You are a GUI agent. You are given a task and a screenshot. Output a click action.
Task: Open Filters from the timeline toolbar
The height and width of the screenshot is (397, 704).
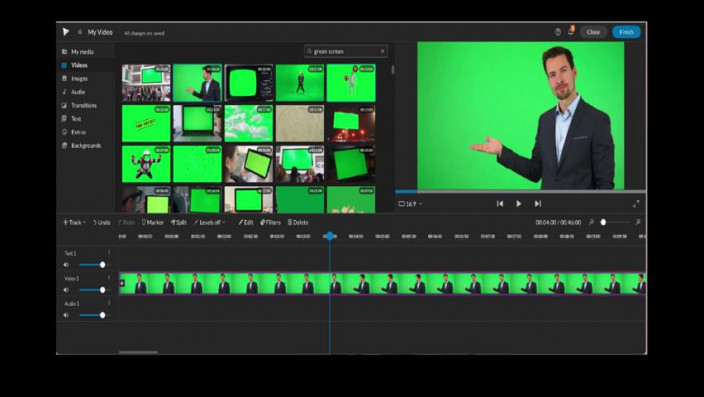270,222
